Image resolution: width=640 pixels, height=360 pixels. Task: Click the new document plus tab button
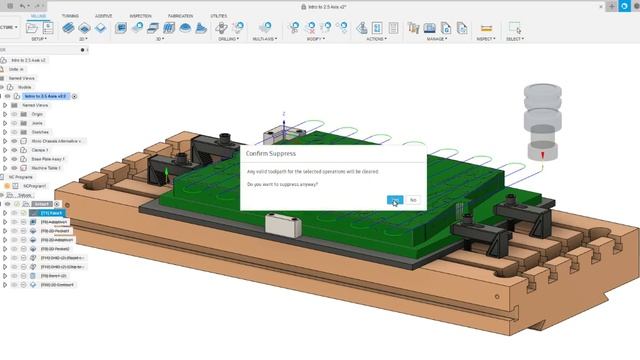click(x=611, y=6)
